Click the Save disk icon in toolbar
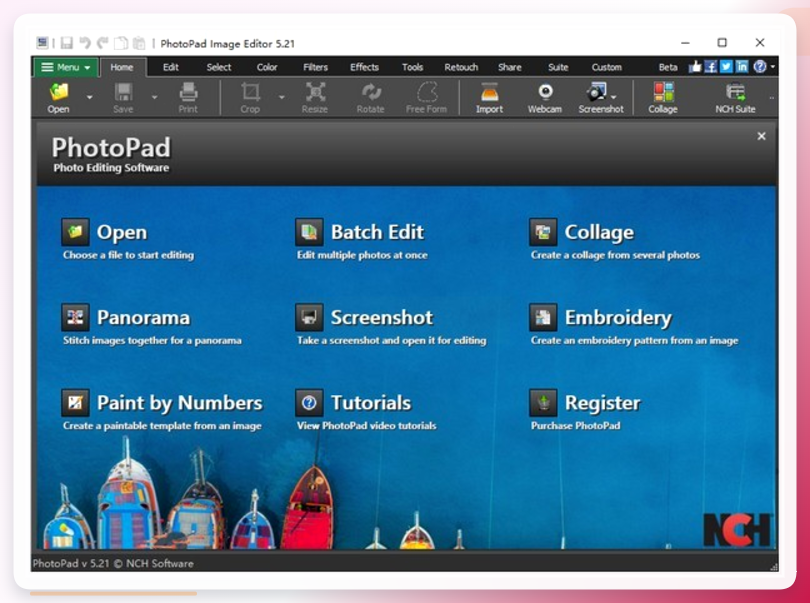Viewport: 810px width, 603px height. click(123, 92)
